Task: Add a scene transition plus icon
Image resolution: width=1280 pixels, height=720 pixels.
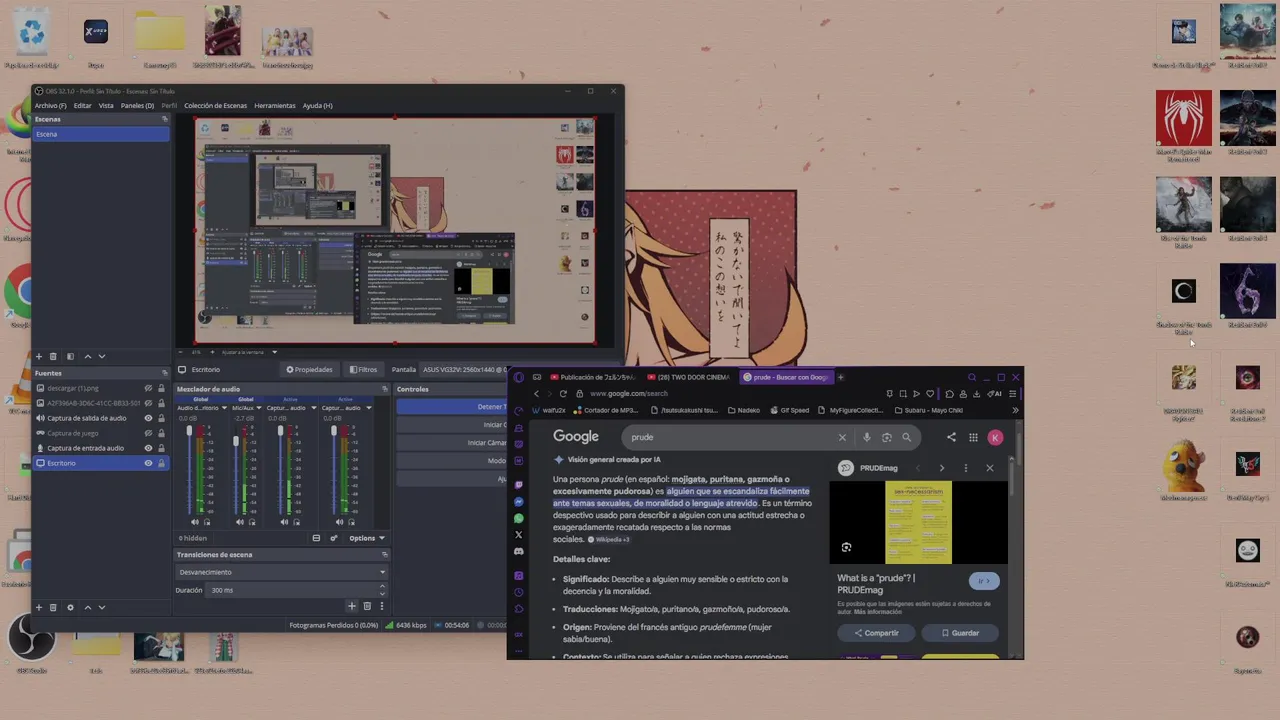Action: point(352,606)
